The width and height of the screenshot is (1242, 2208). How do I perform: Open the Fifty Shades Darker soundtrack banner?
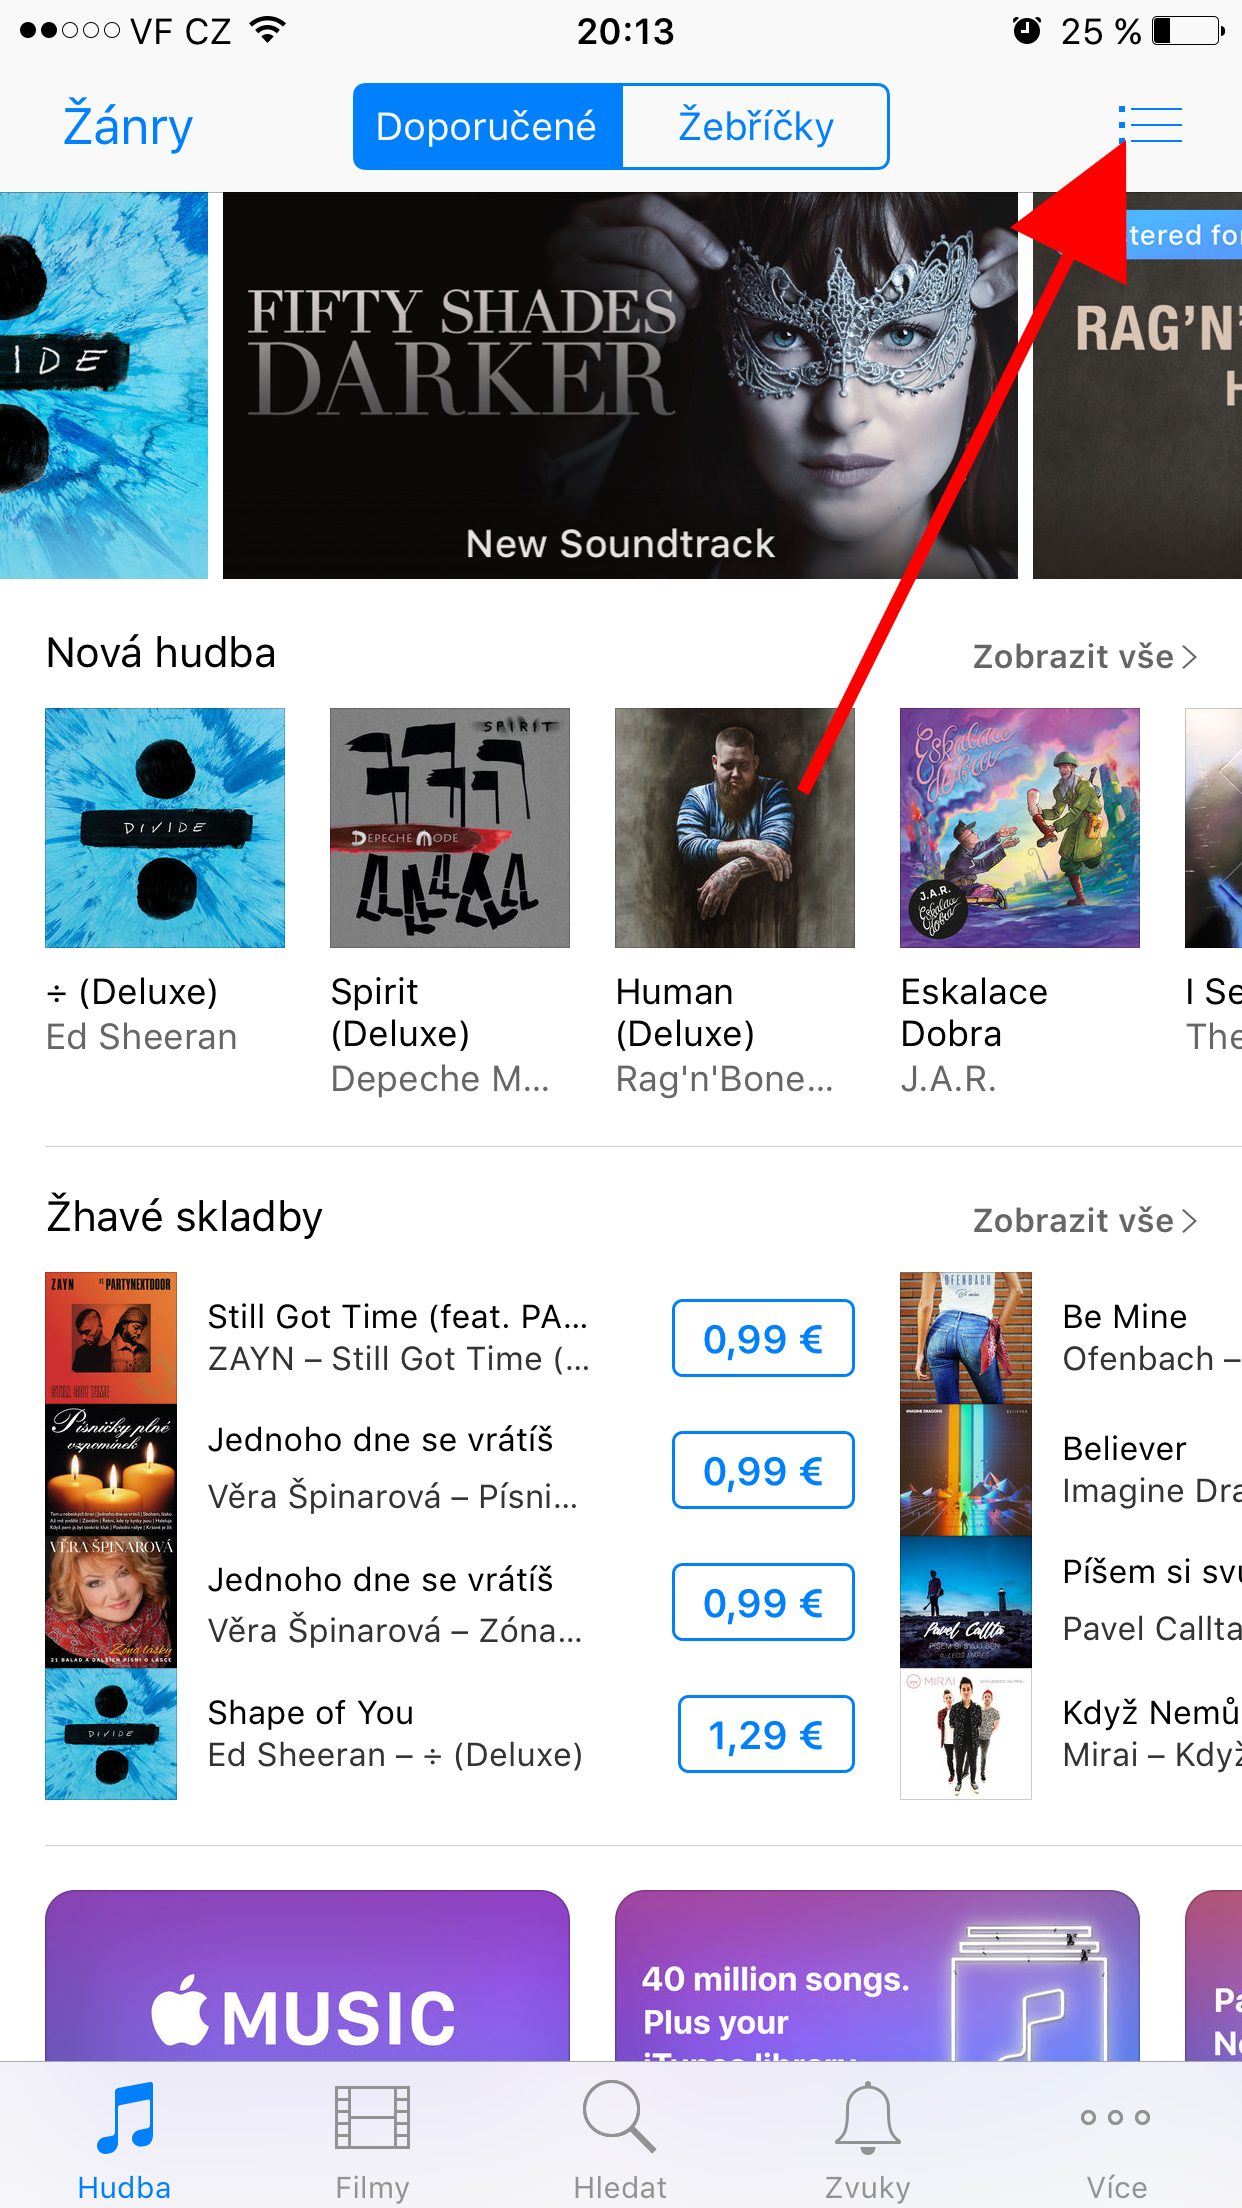point(620,386)
